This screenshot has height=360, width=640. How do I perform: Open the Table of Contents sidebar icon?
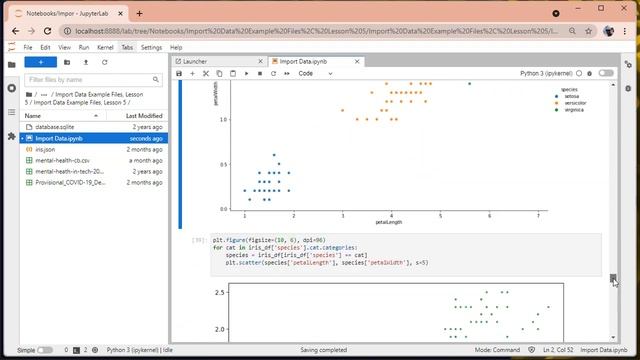(x=12, y=112)
